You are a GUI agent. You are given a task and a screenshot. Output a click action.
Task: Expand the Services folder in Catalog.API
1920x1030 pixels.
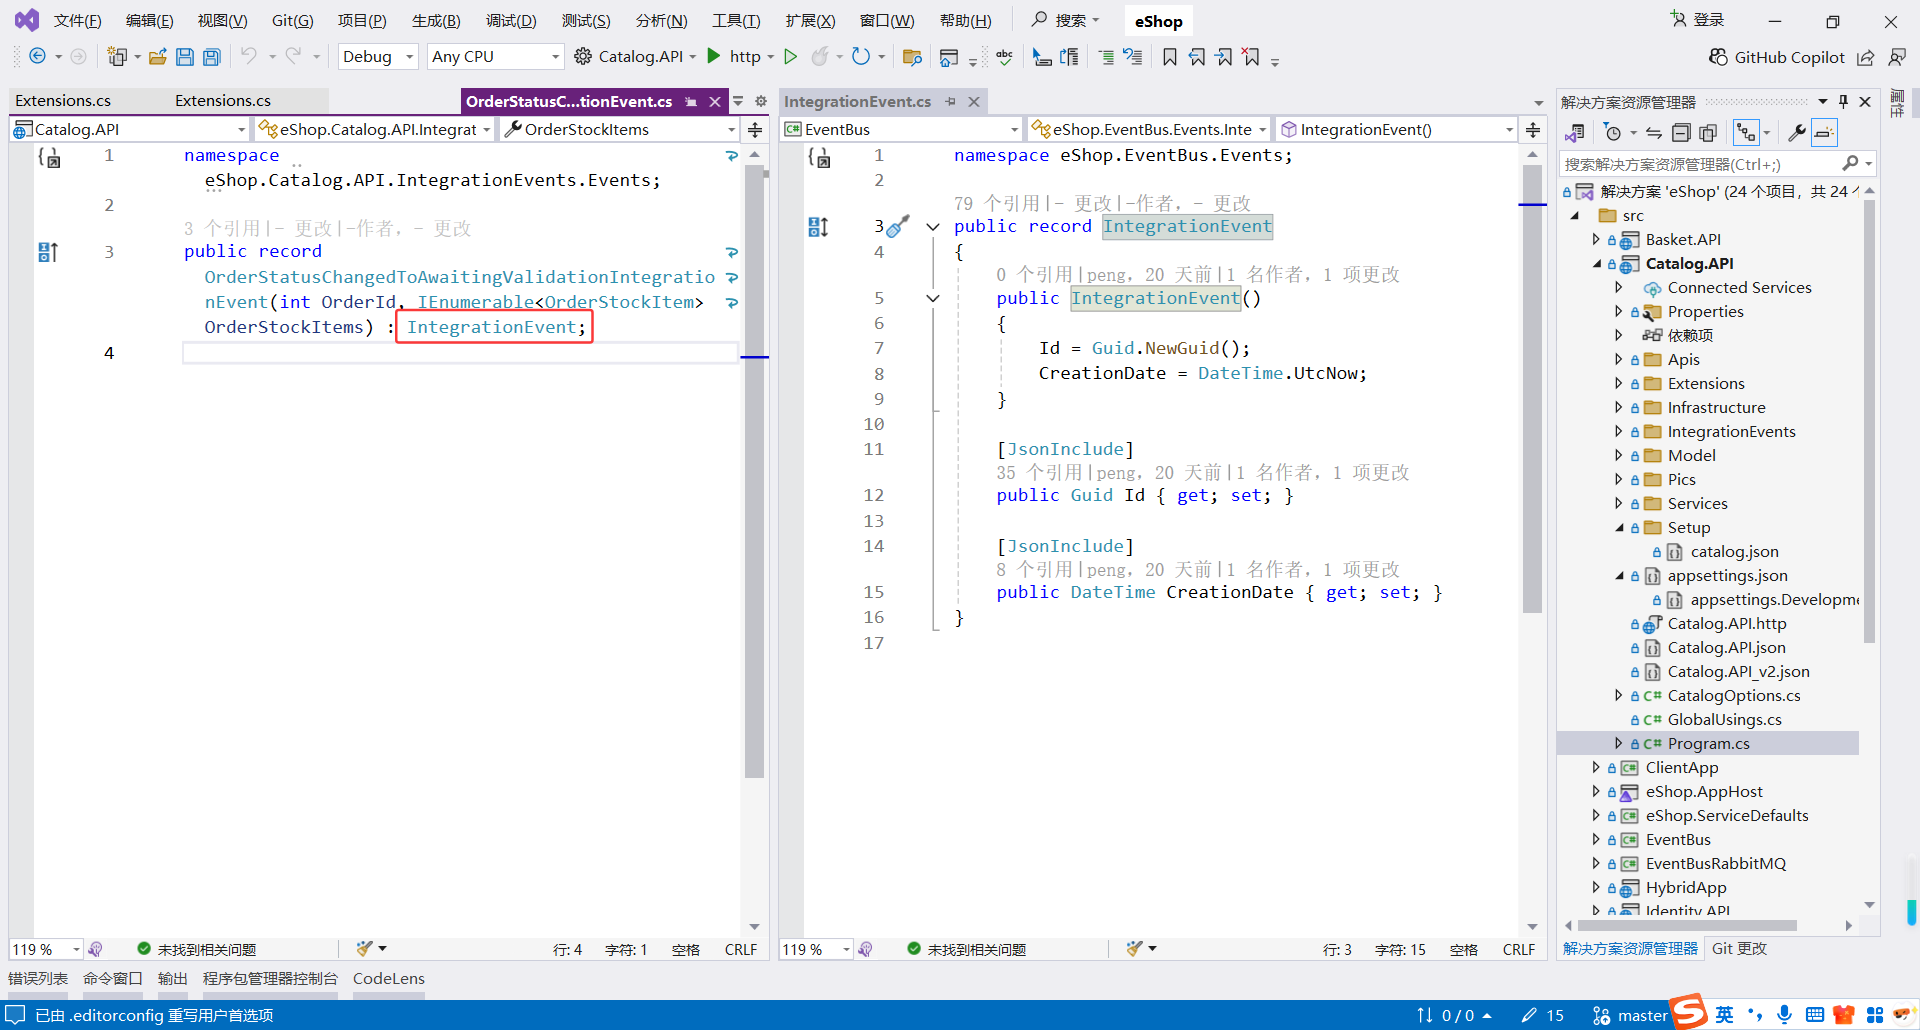point(1618,503)
